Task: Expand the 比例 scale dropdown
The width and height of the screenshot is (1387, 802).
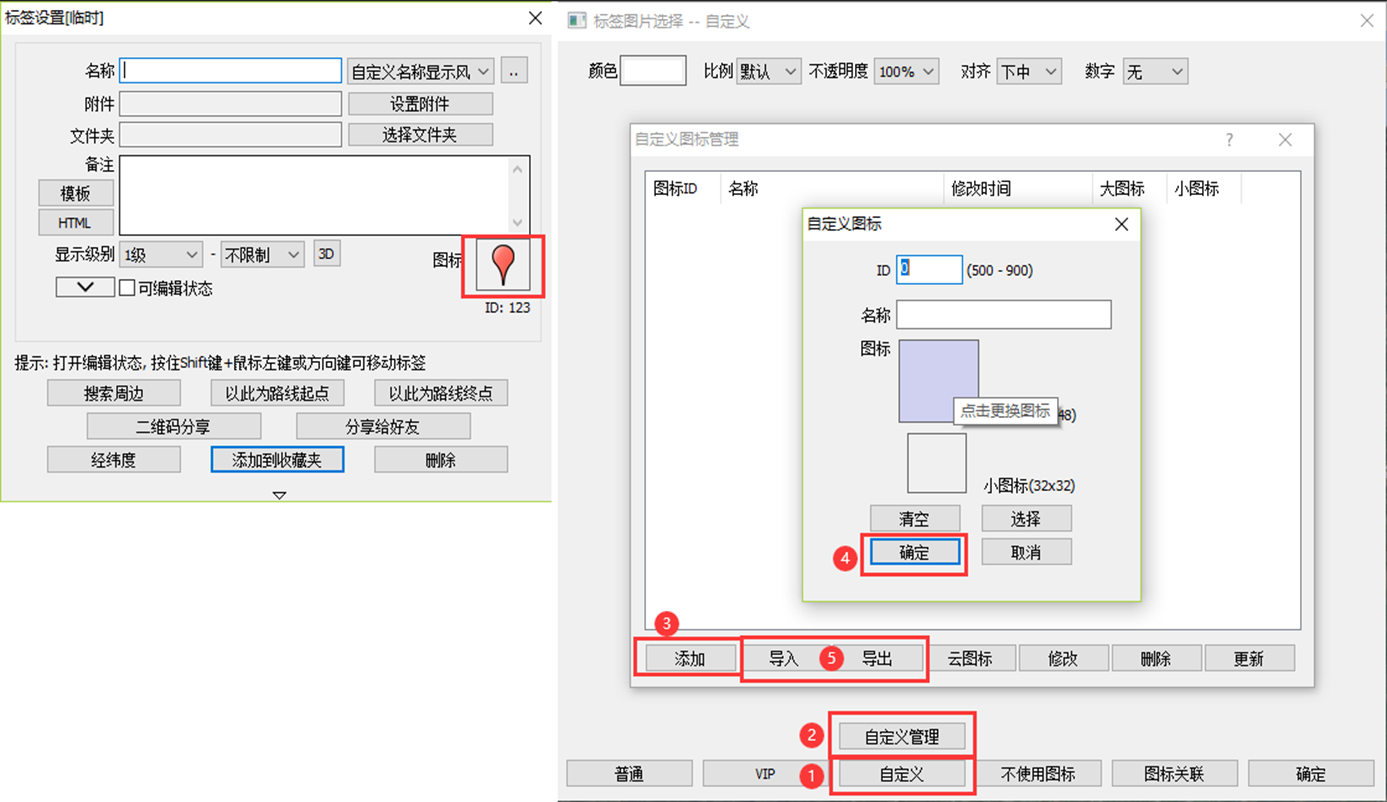Action: pos(767,72)
